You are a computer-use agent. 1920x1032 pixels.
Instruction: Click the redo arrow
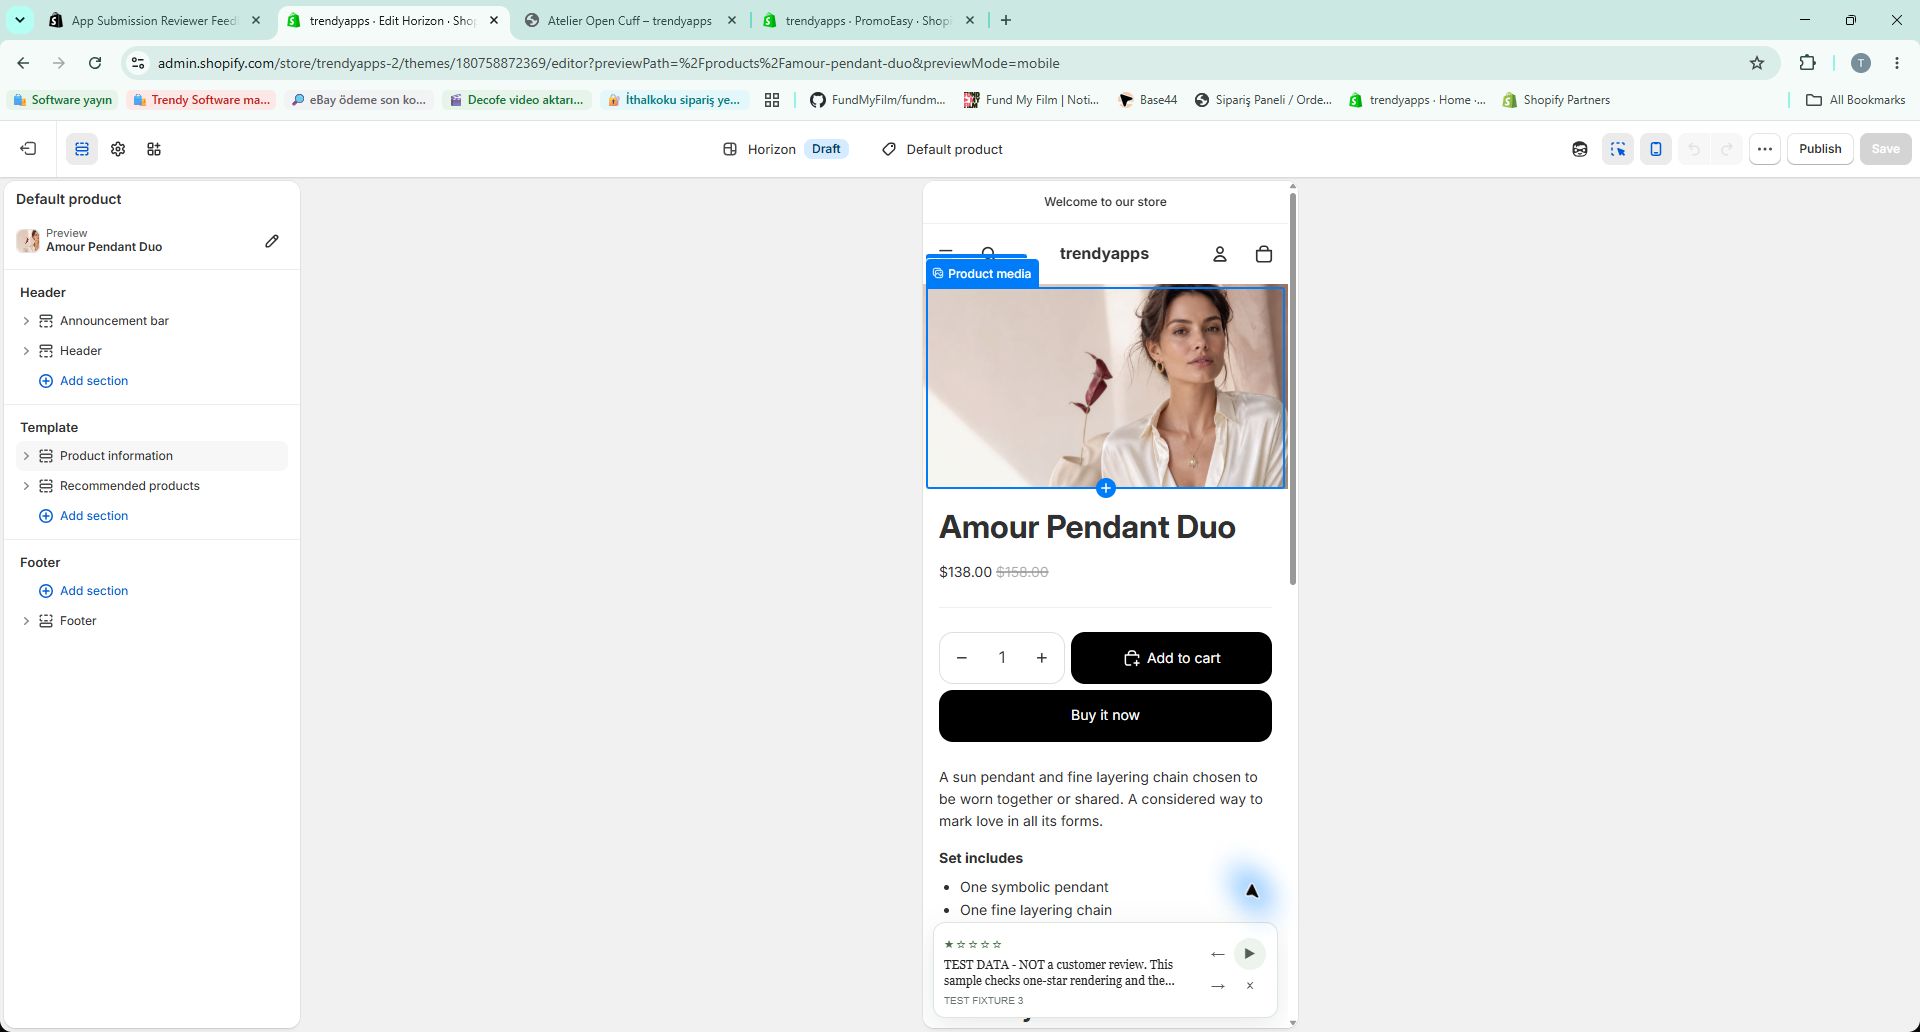(1727, 149)
